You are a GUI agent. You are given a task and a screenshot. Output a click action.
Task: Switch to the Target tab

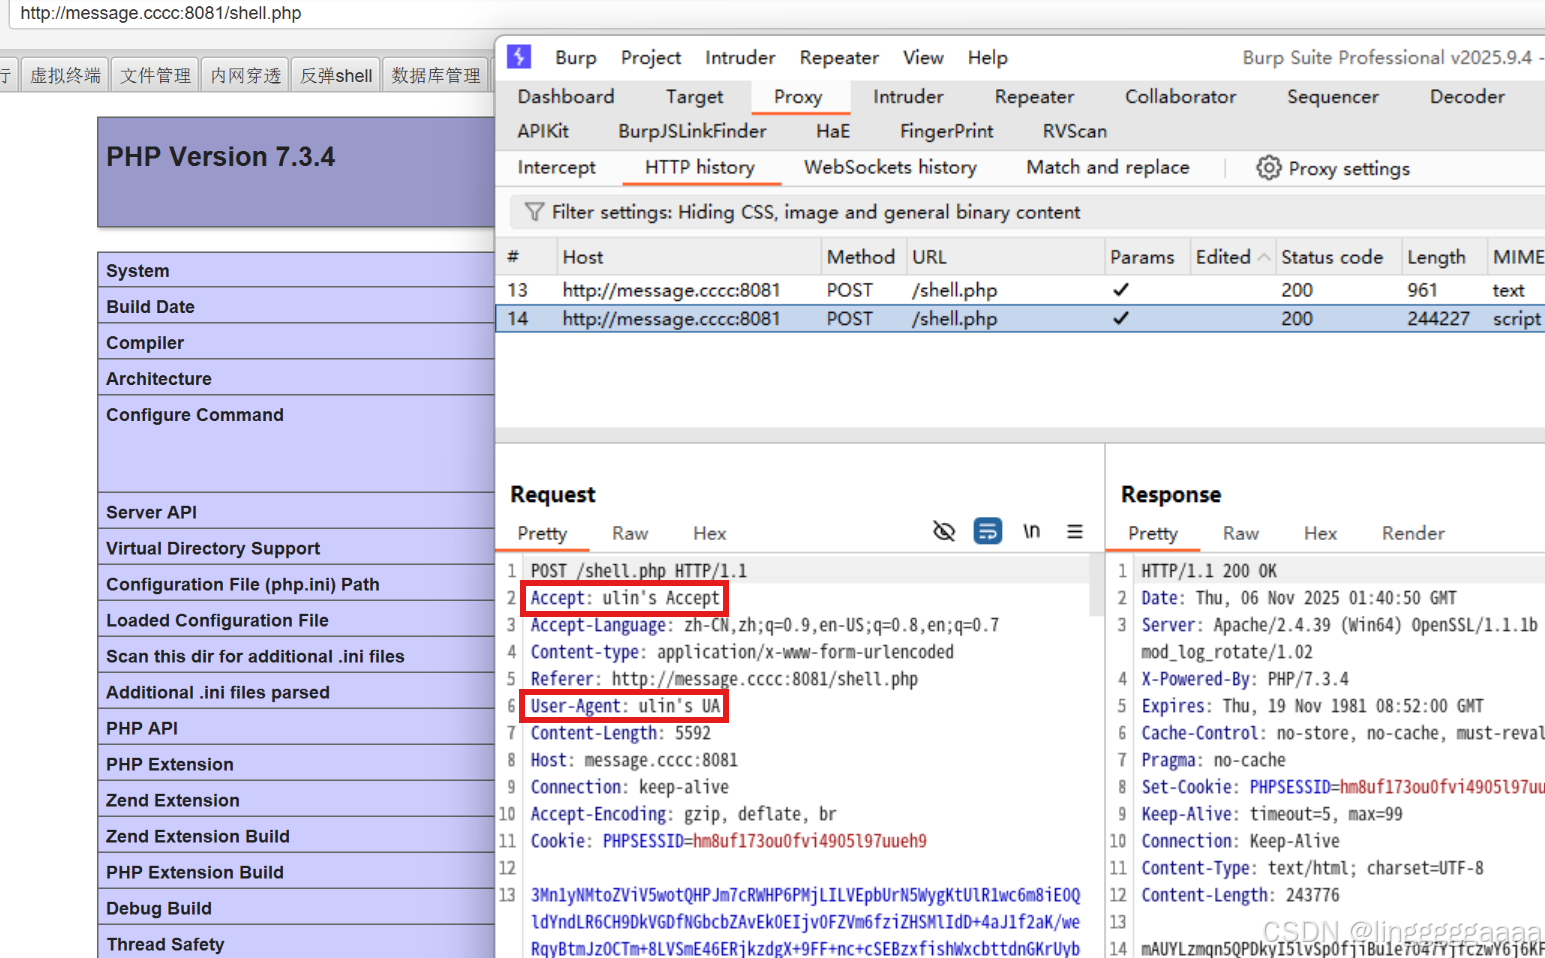click(694, 96)
